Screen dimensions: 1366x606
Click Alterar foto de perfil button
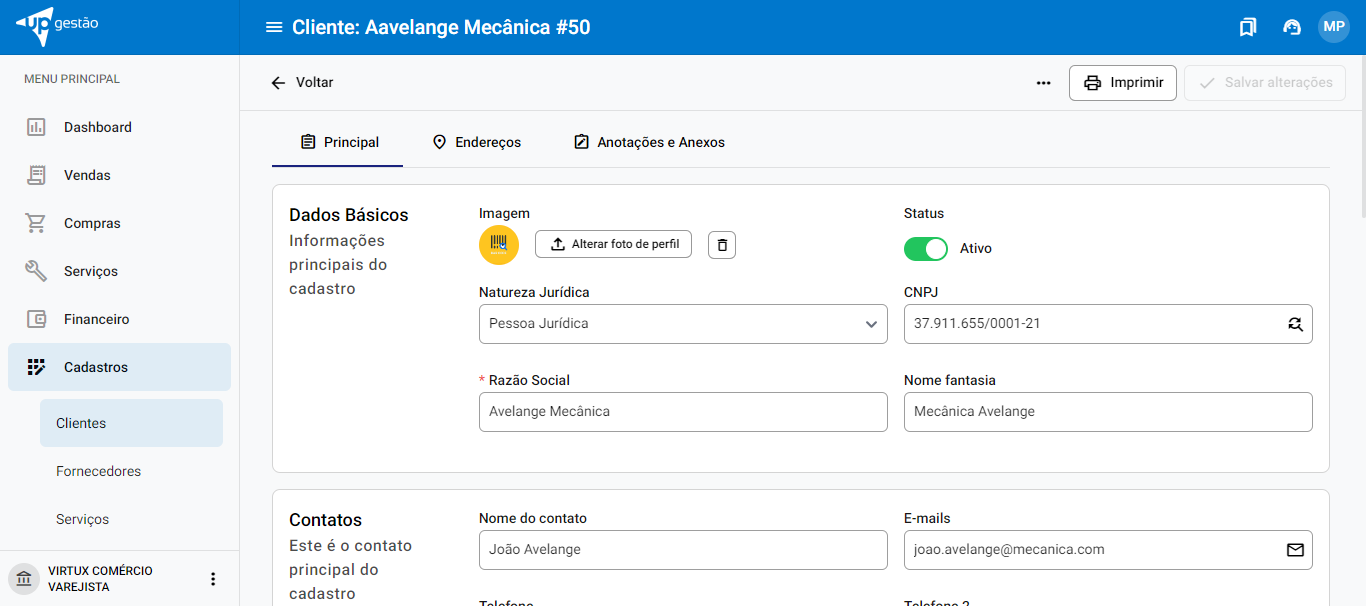613,245
